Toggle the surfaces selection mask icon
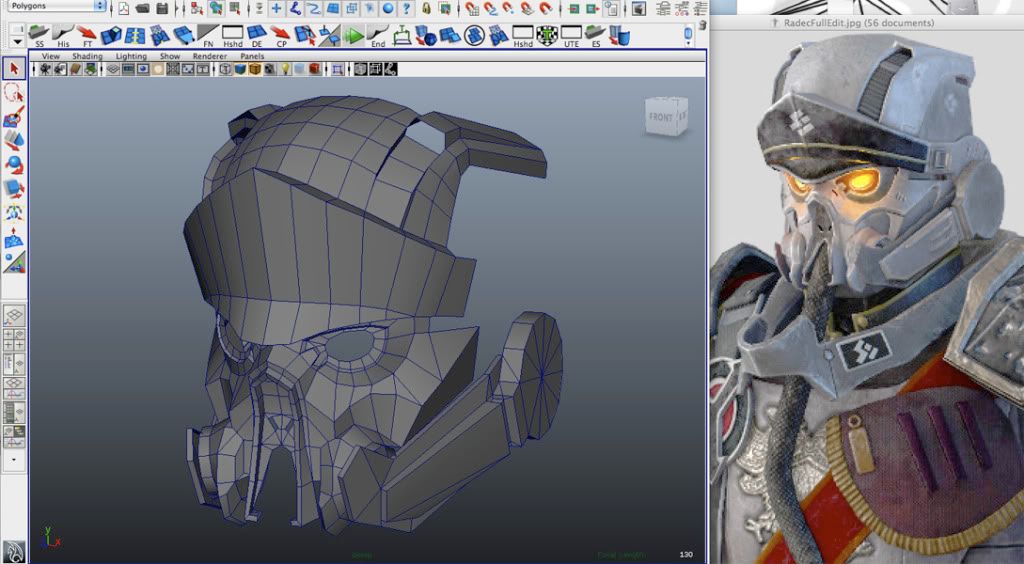Screen dimensions: 1024x564 pyautogui.click(x=333, y=8)
